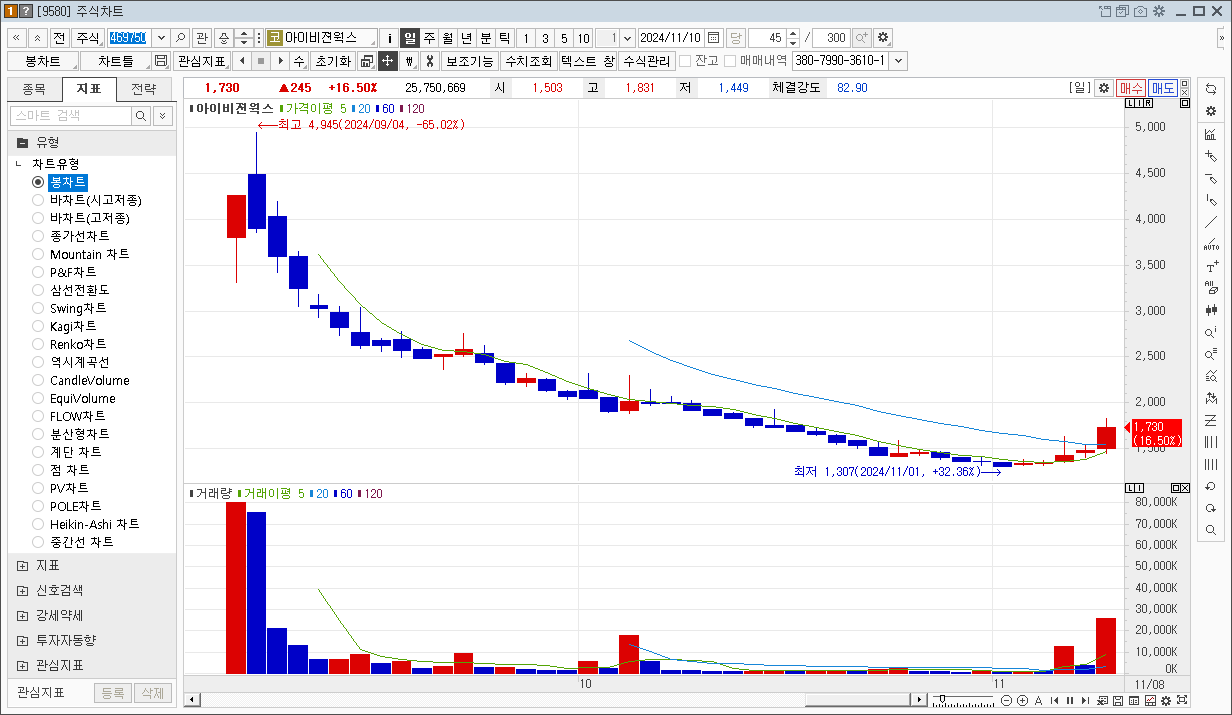Click the 등록 button

tap(113, 693)
